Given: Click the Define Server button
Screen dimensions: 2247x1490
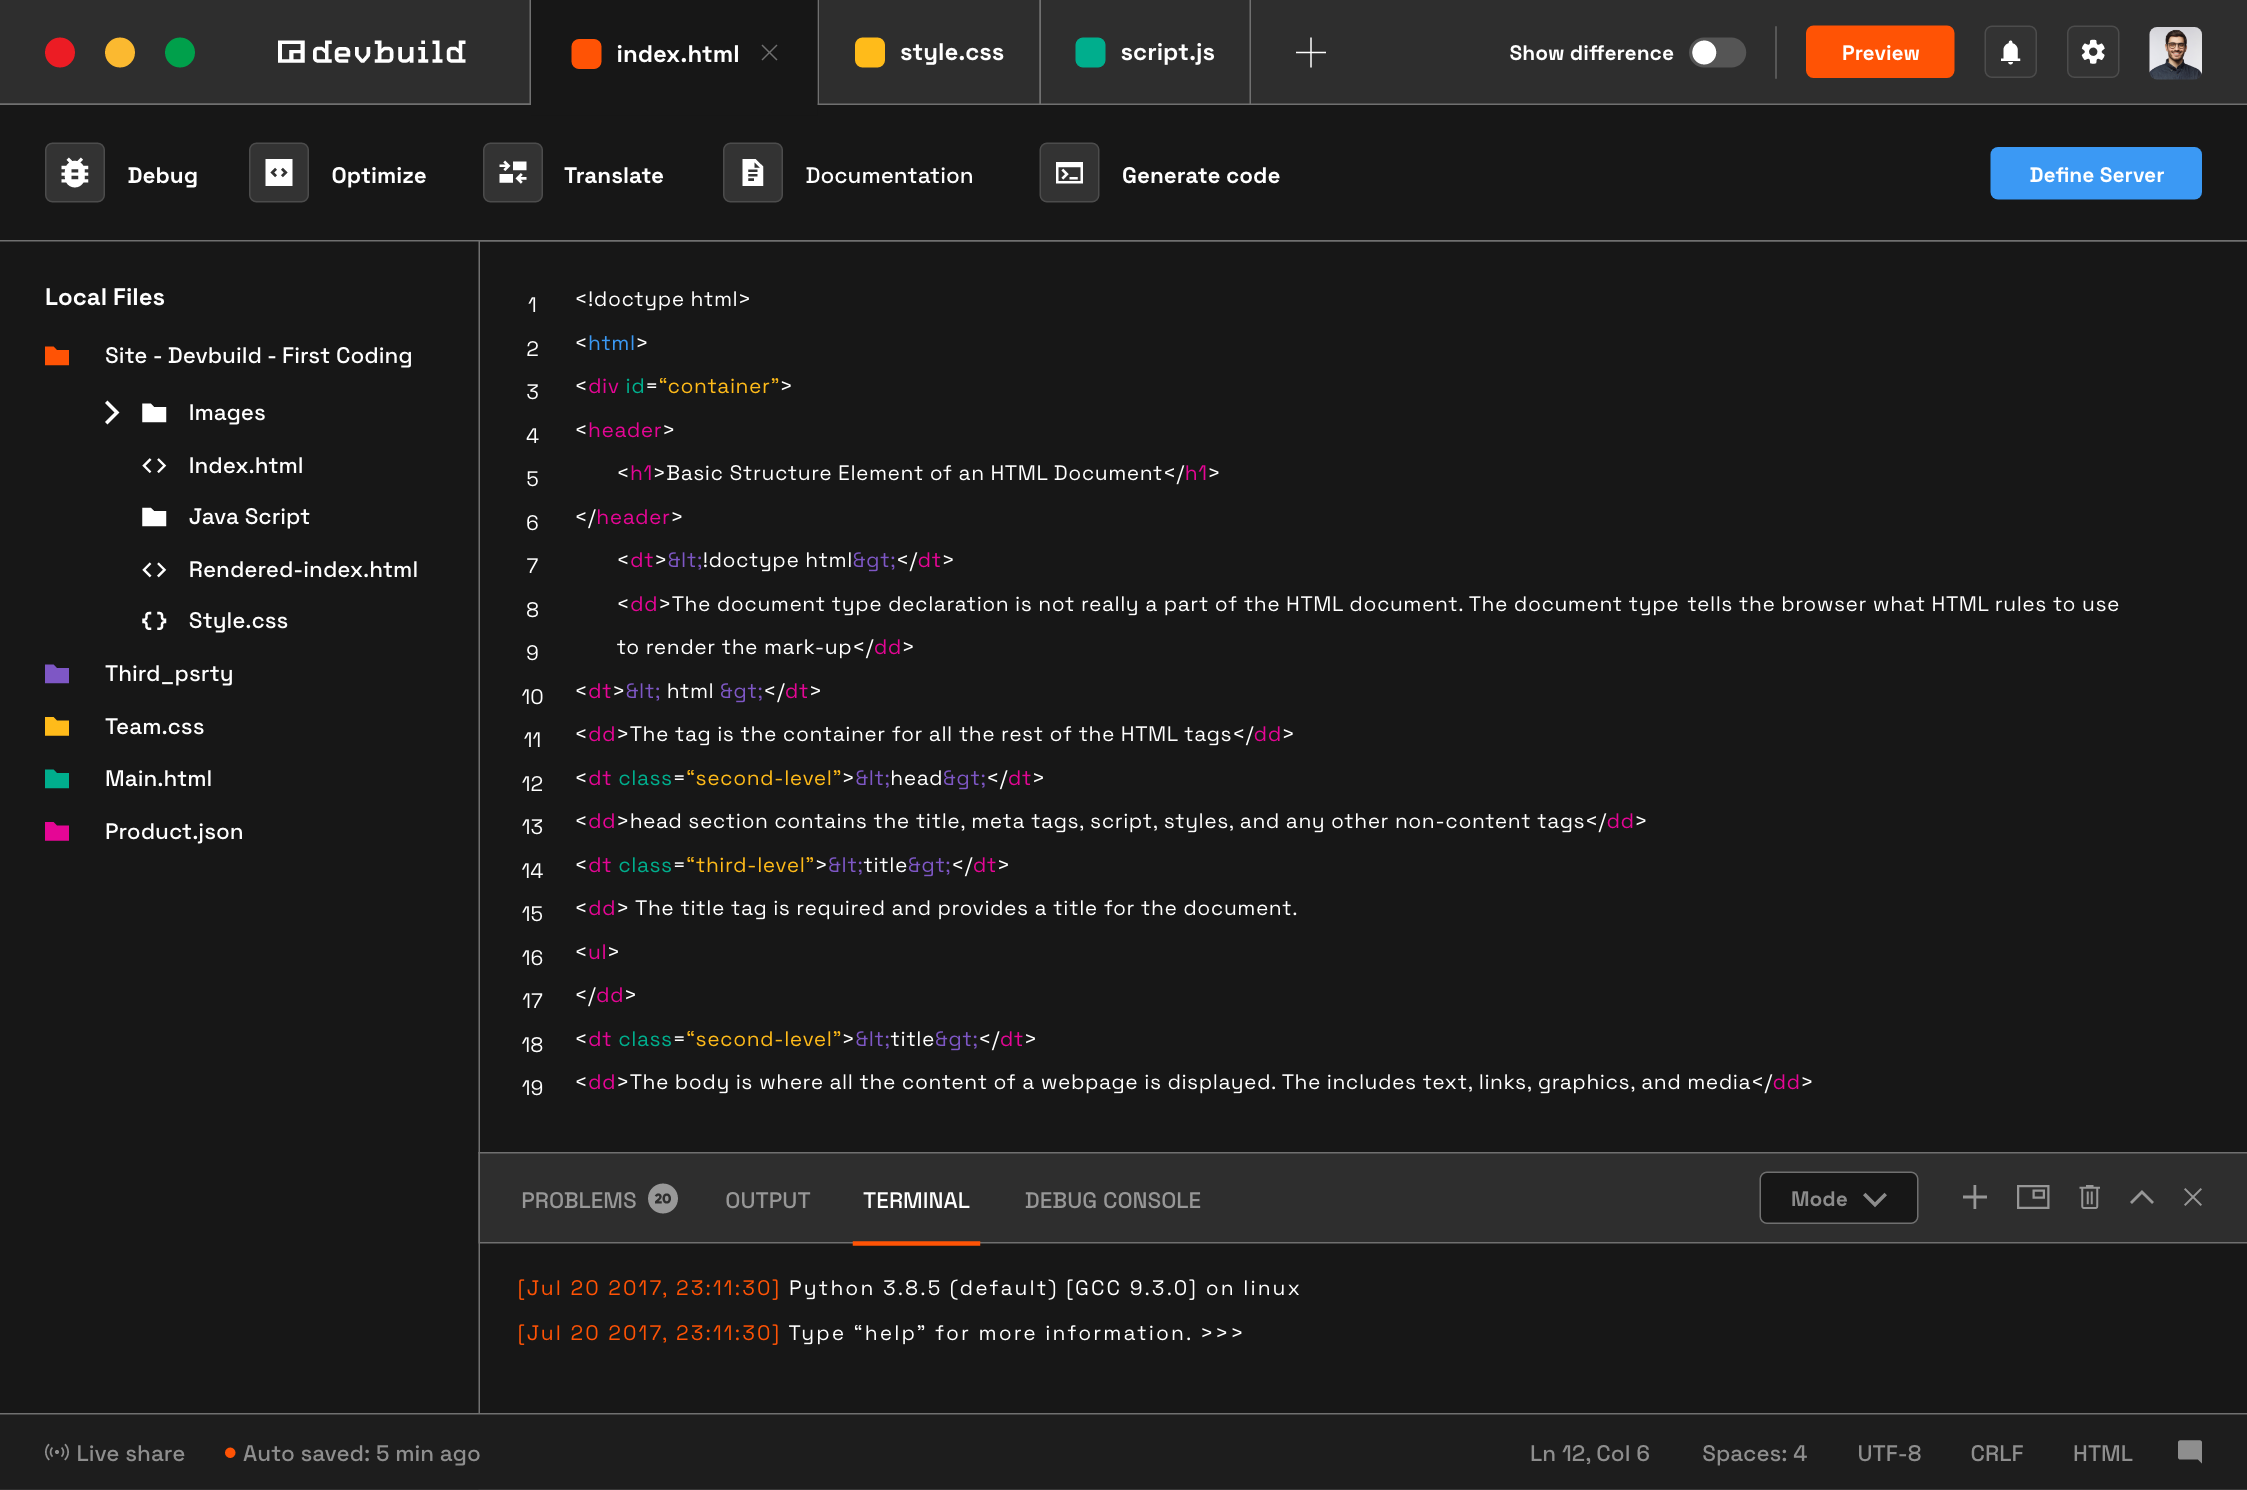Looking at the screenshot, I should (x=2095, y=174).
